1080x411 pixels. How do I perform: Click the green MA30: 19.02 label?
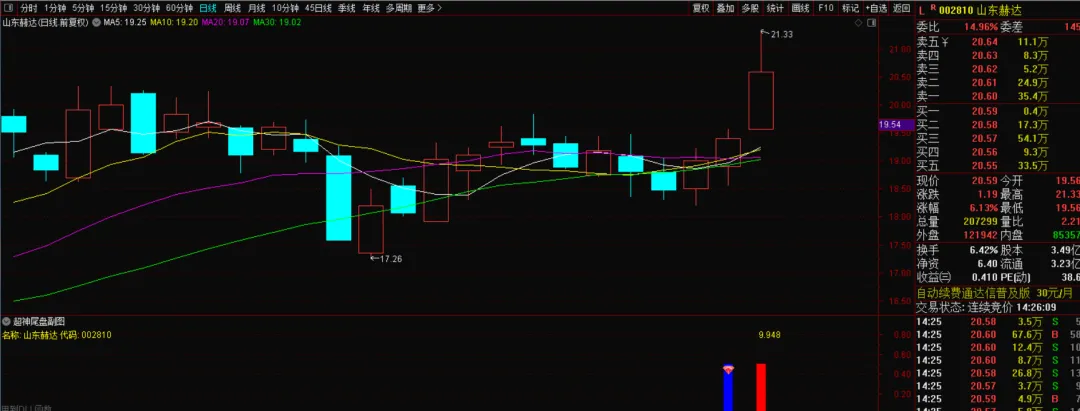(277, 22)
